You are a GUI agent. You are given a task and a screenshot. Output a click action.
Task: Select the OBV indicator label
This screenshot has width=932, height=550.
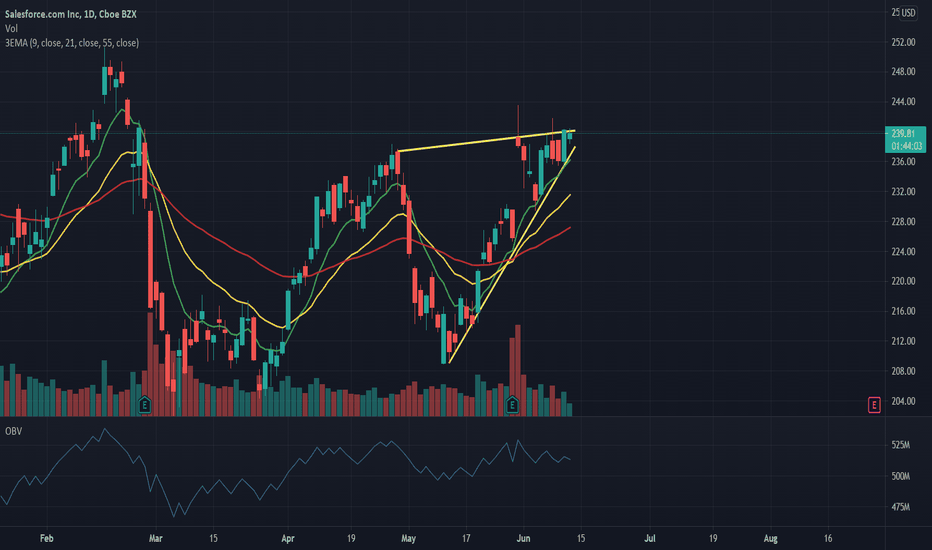(x=13, y=431)
